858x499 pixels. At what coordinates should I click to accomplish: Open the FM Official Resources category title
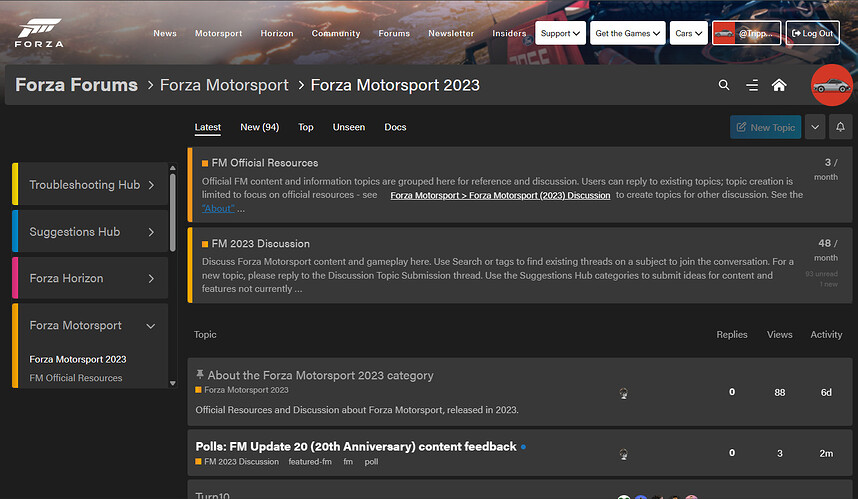point(265,163)
